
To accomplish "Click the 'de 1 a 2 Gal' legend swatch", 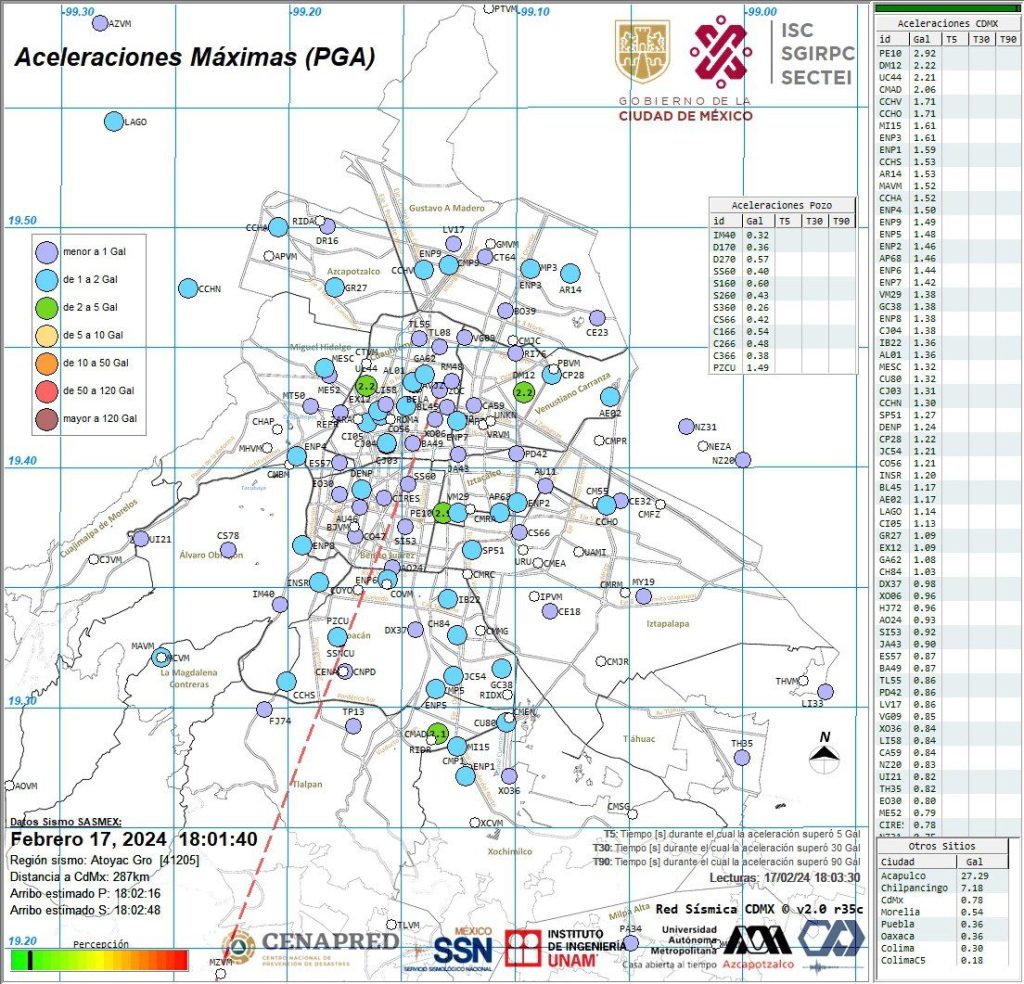I will [47, 279].
